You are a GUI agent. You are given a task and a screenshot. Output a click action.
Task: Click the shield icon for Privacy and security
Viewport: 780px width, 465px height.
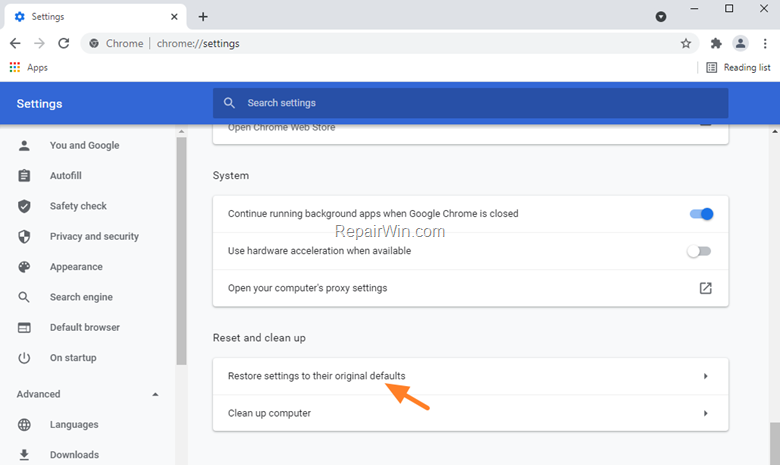[x=24, y=236]
